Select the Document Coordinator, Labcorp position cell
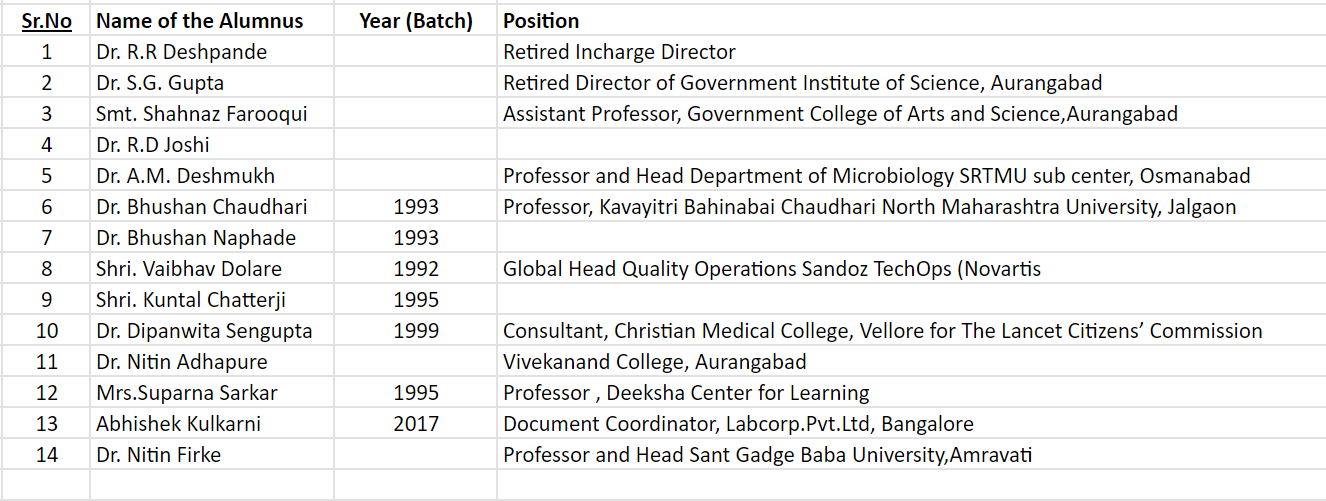The height and width of the screenshot is (501, 1326). point(911,424)
